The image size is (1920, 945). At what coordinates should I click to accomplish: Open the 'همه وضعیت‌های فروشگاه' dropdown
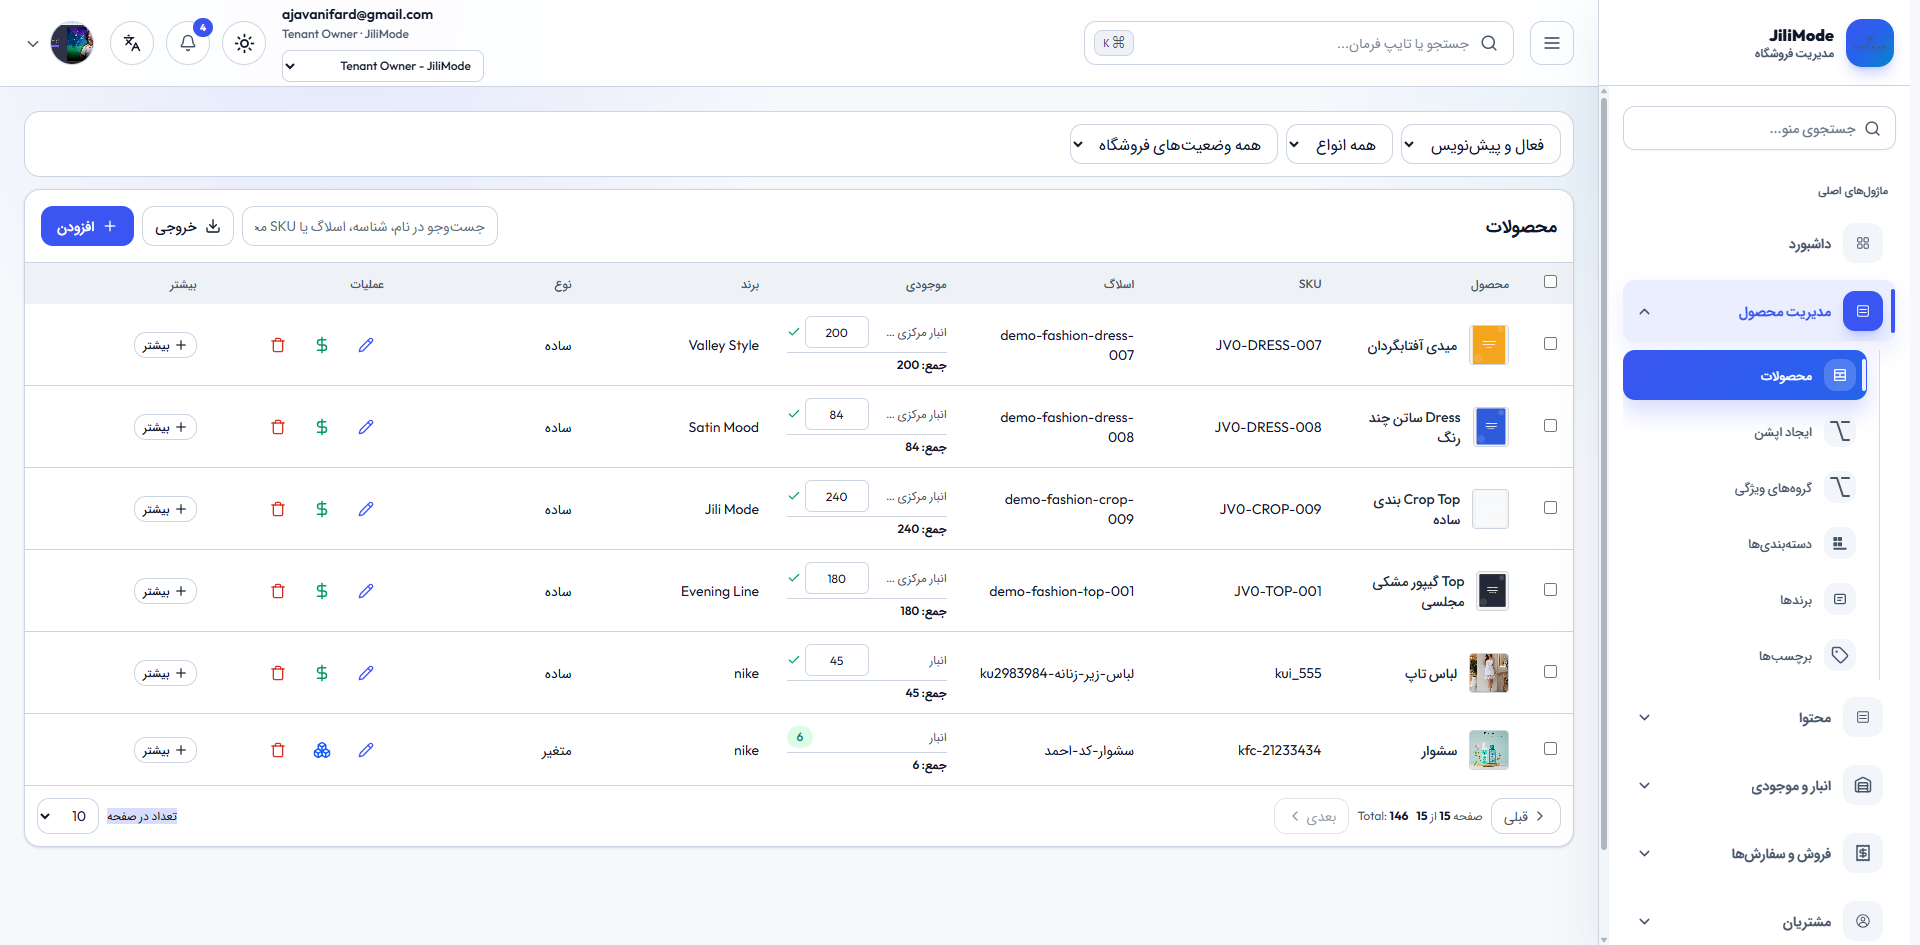point(1174,145)
